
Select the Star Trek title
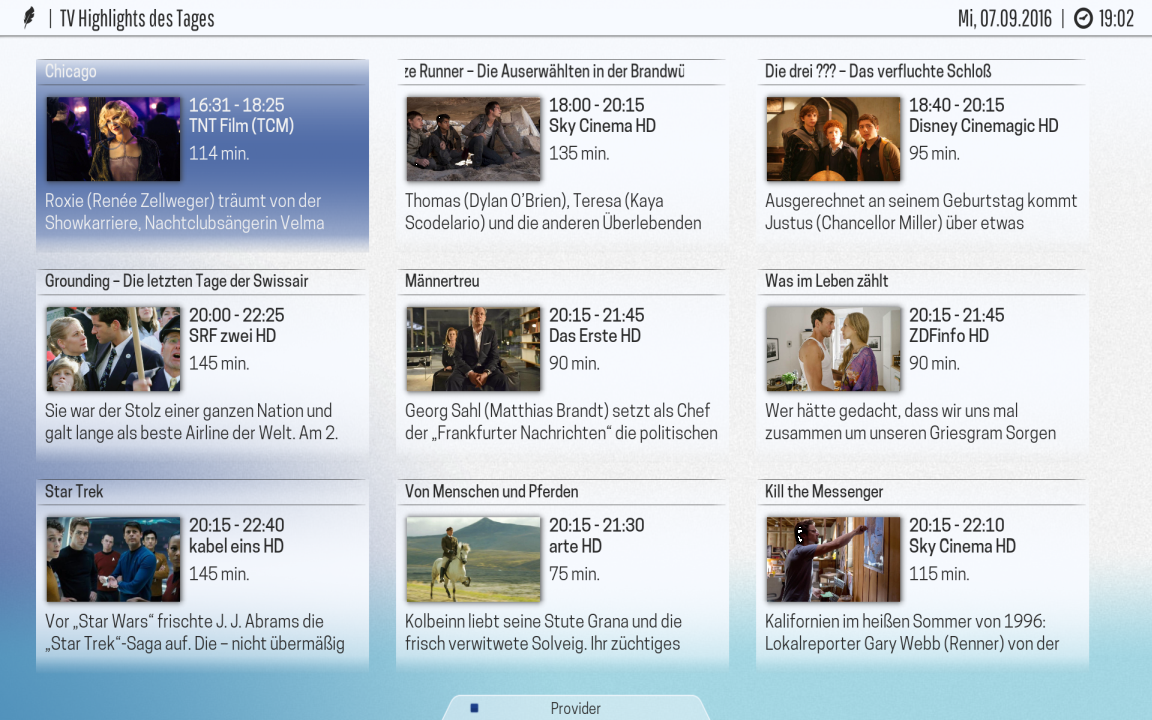click(74, 492)
